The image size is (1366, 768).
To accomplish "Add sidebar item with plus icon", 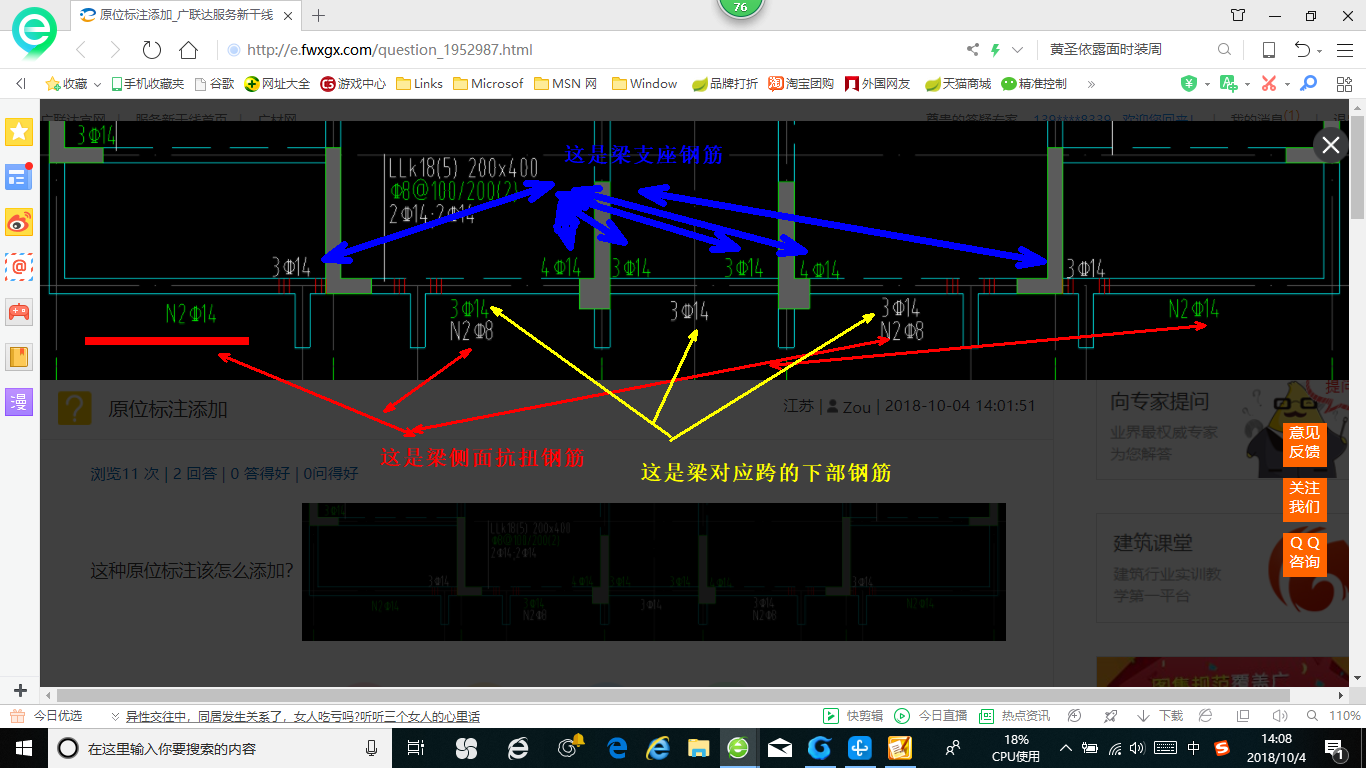I will [x=19, y=690].
